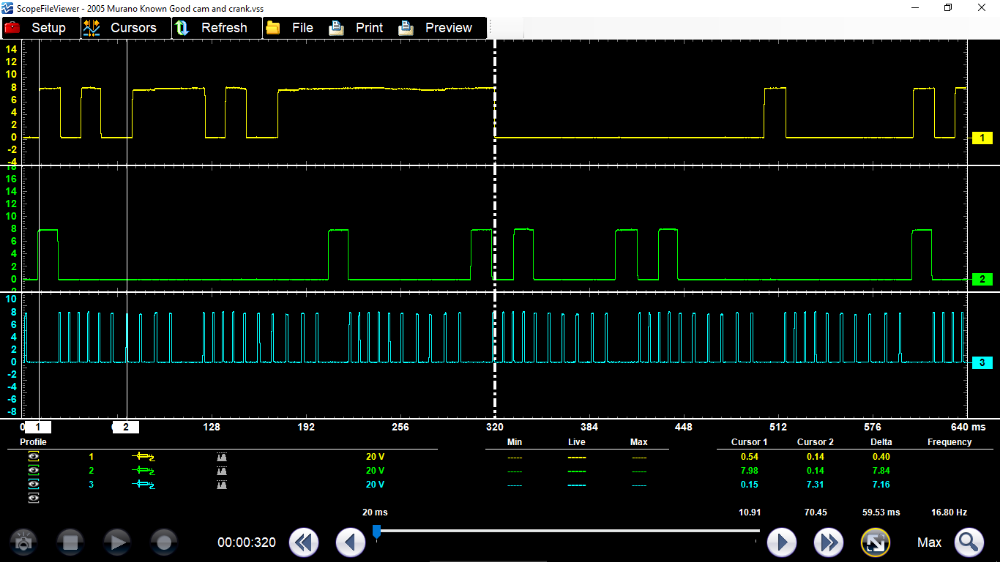1000x562 pixels.
Task: Open the File menu
Action: coord(291,28)
